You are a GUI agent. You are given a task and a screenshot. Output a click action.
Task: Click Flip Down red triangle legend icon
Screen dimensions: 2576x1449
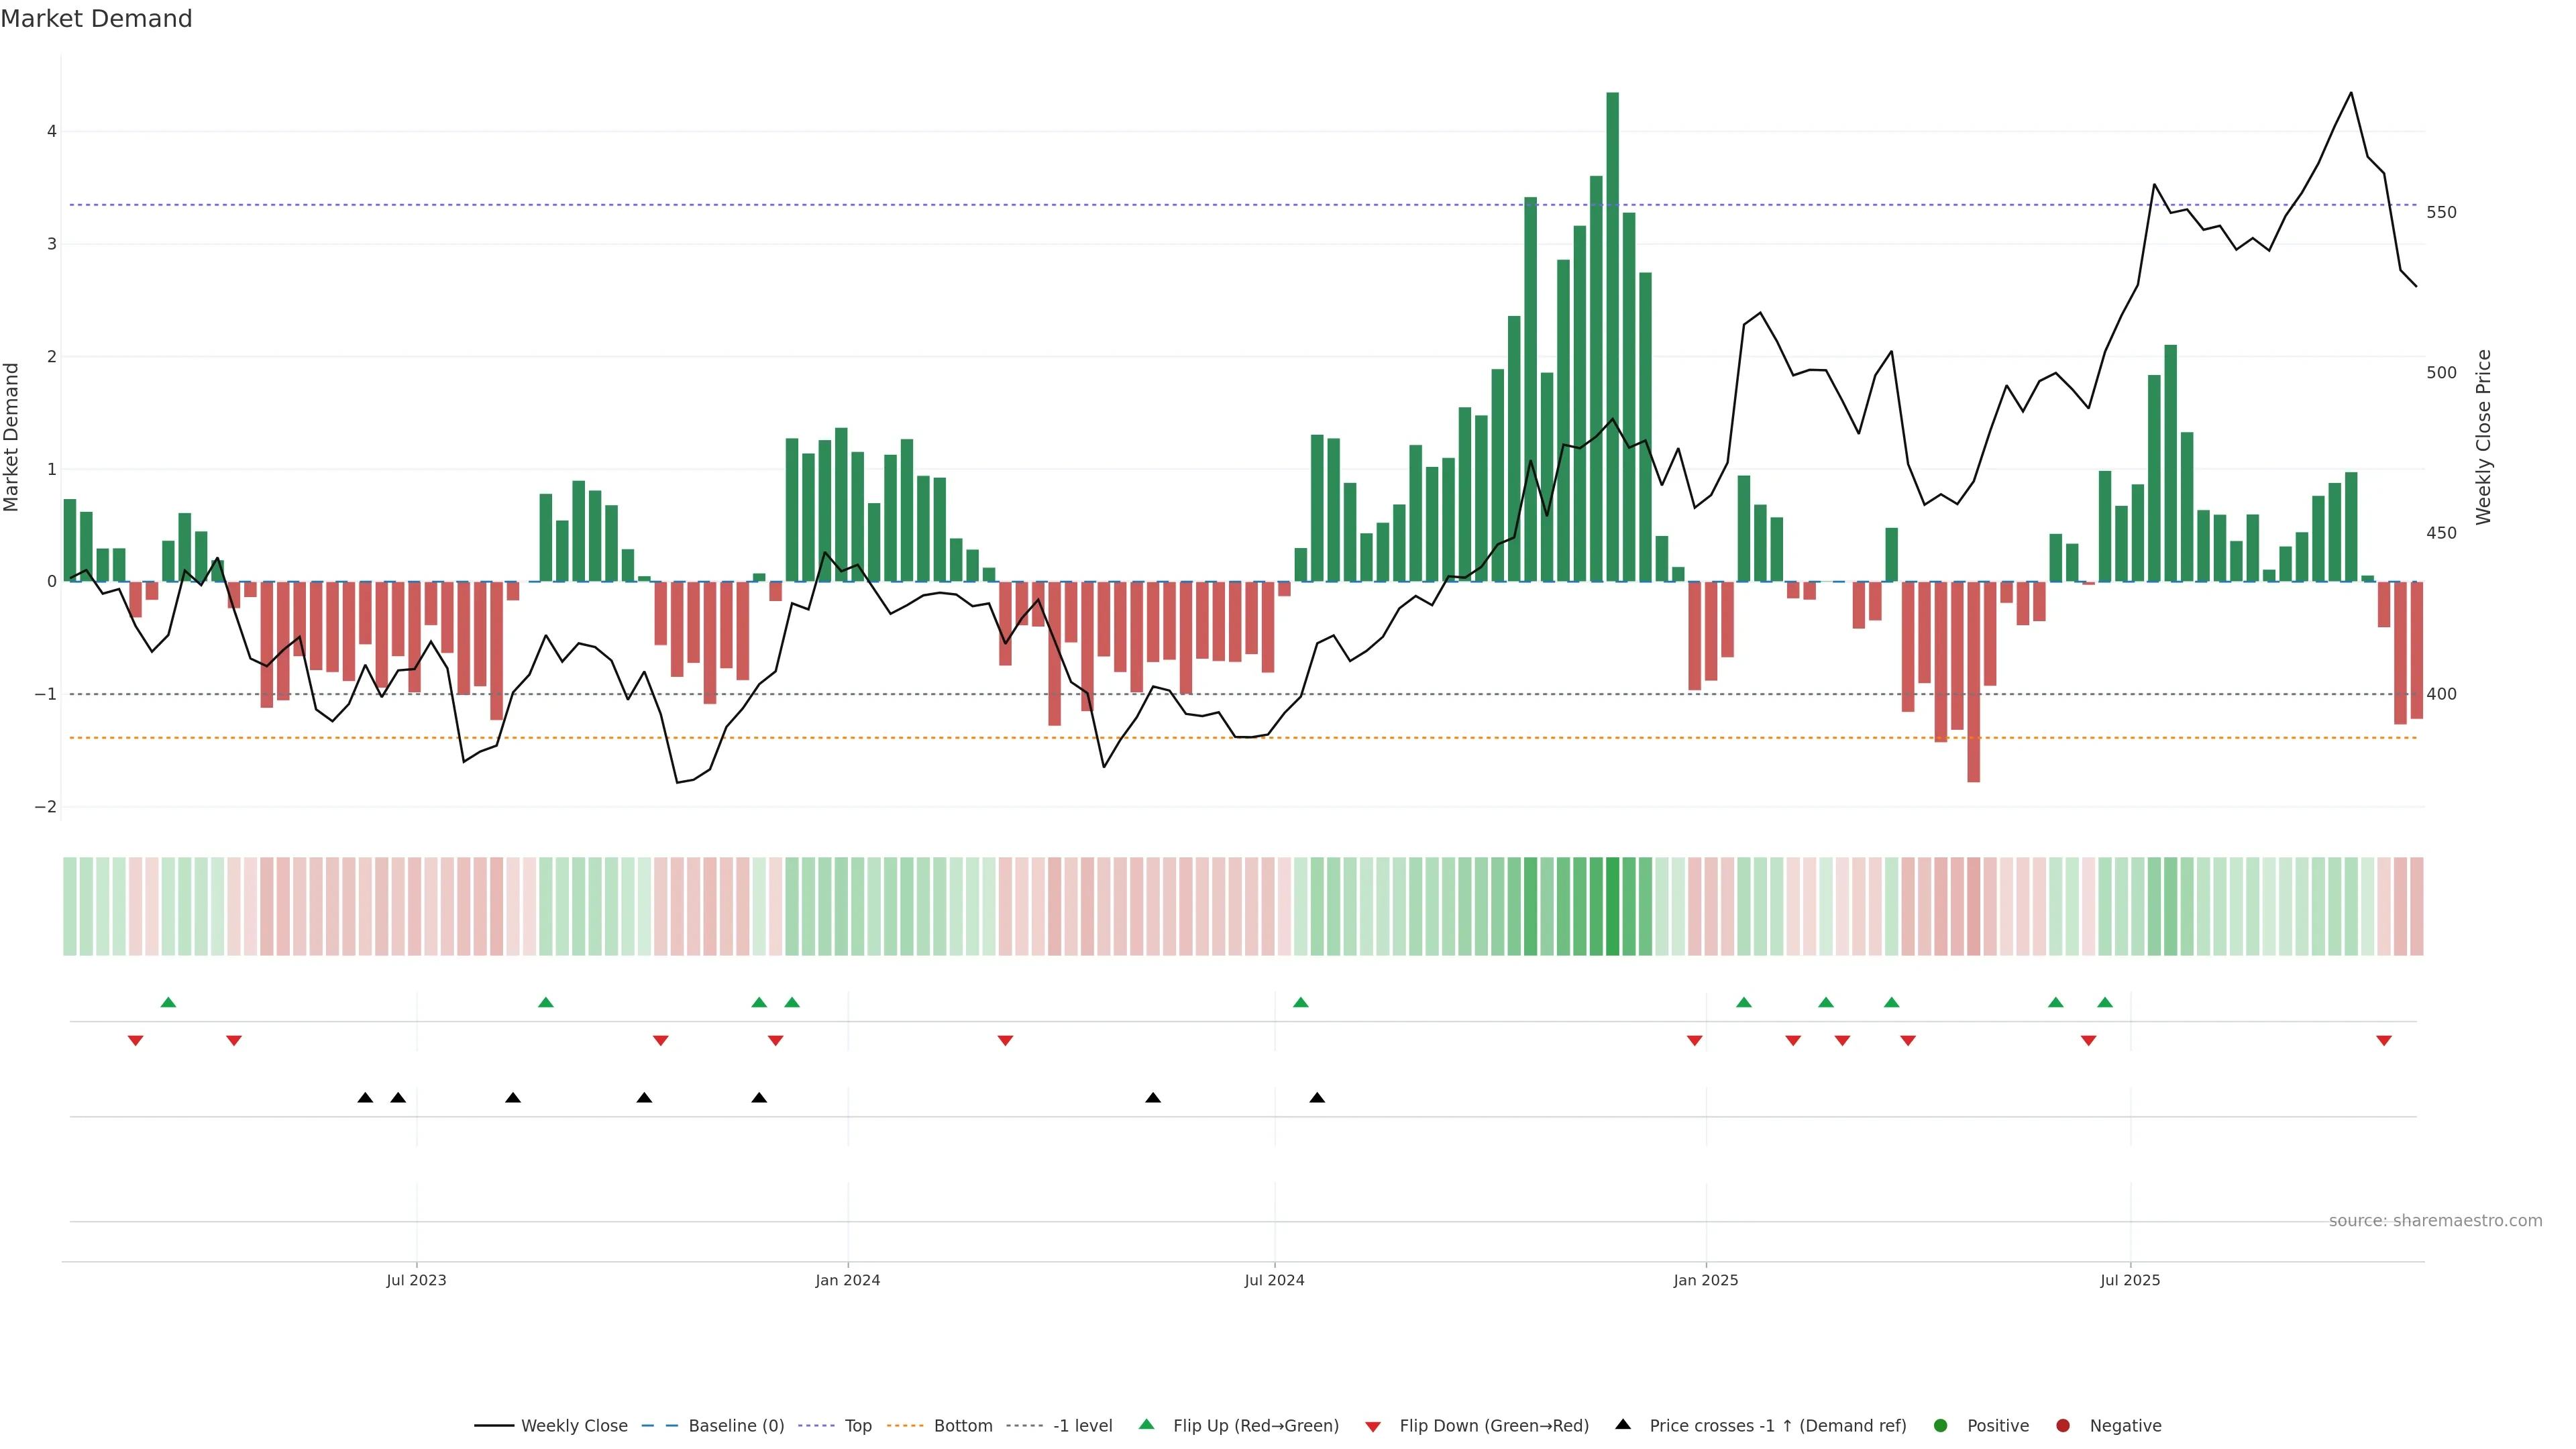pyautogui.click(x=1373, y=1426)
